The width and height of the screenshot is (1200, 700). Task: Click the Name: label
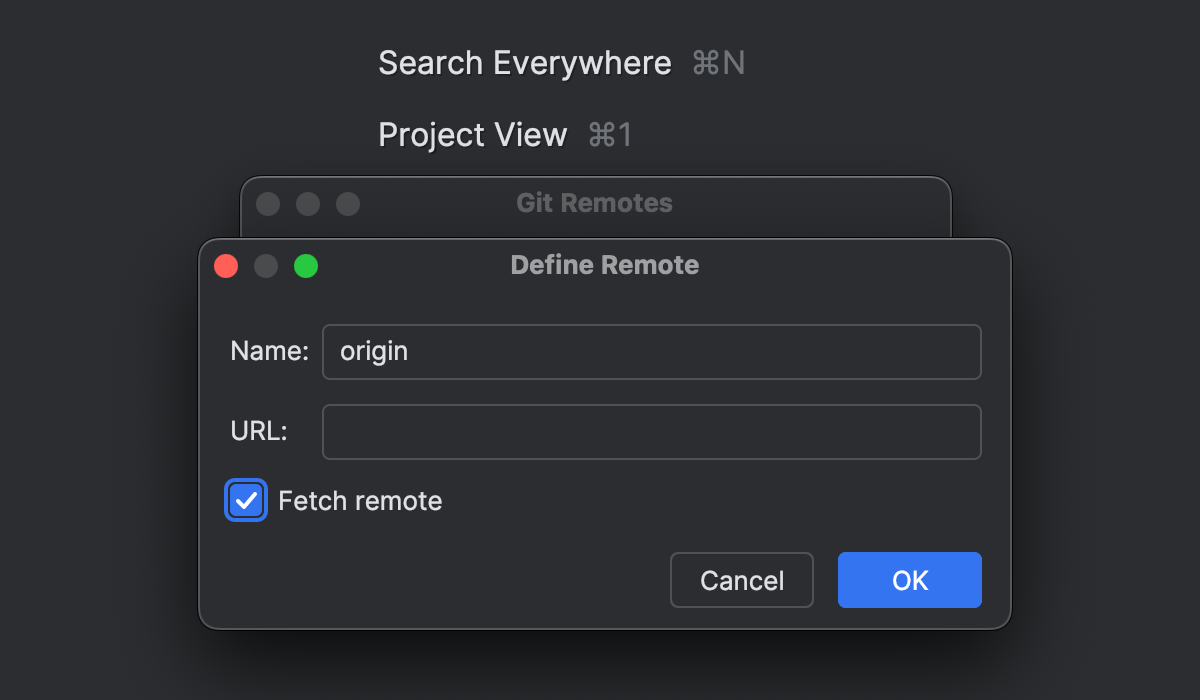(269, 351)
